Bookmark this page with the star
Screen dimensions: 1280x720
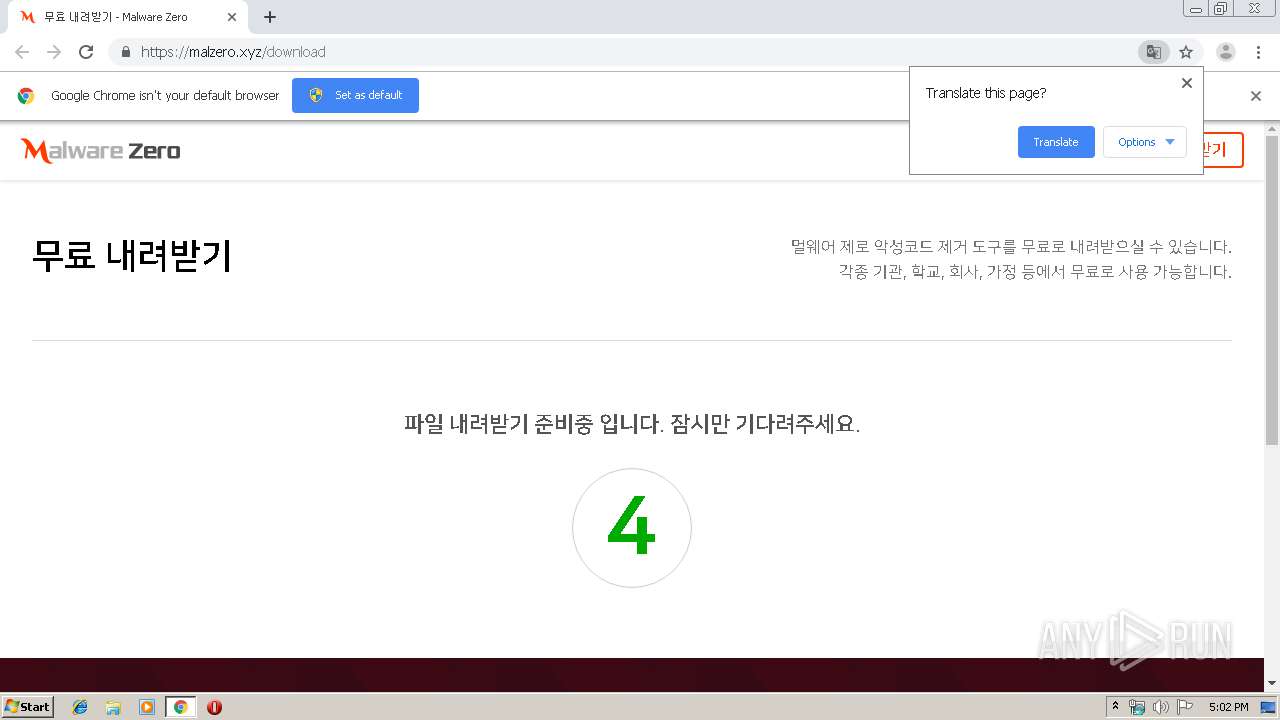[1186, 52]
